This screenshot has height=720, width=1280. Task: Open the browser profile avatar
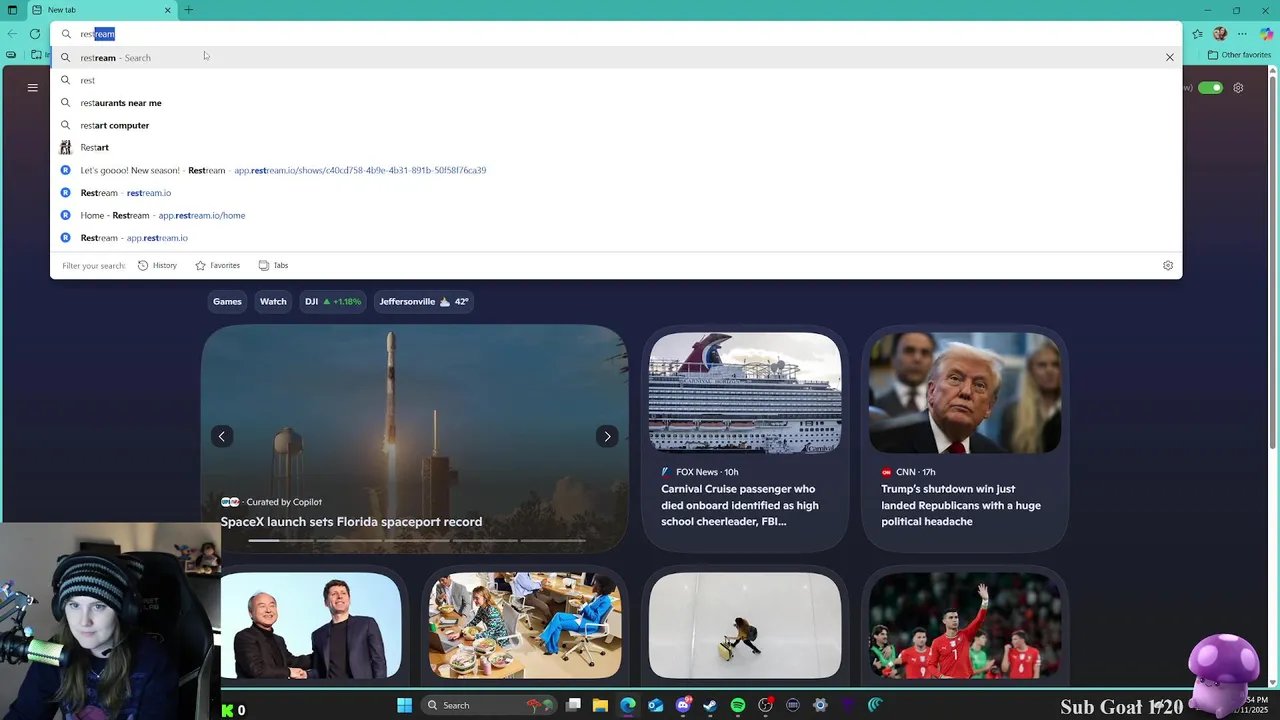pyautogui.click(x=1220, y=34)
